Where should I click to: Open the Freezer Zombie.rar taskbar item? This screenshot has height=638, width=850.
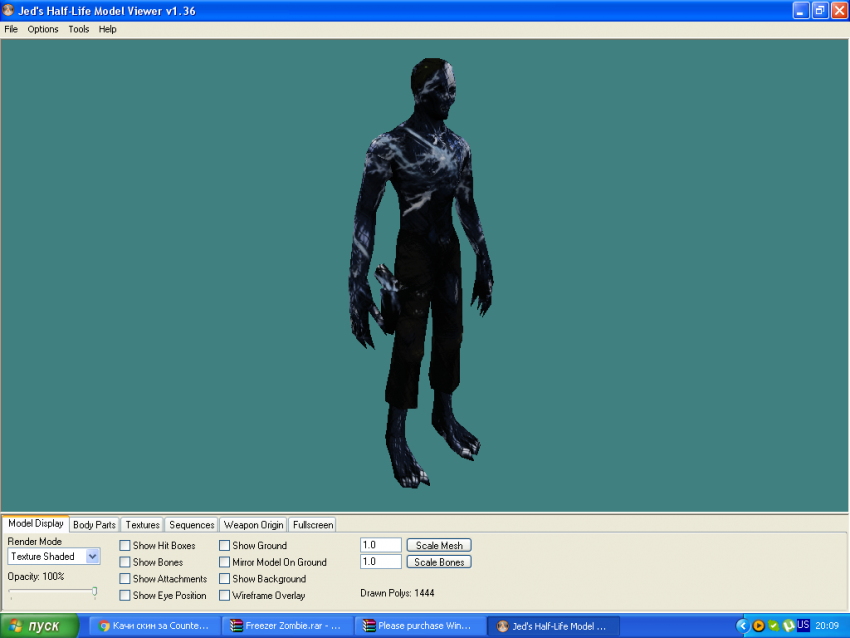285,627
